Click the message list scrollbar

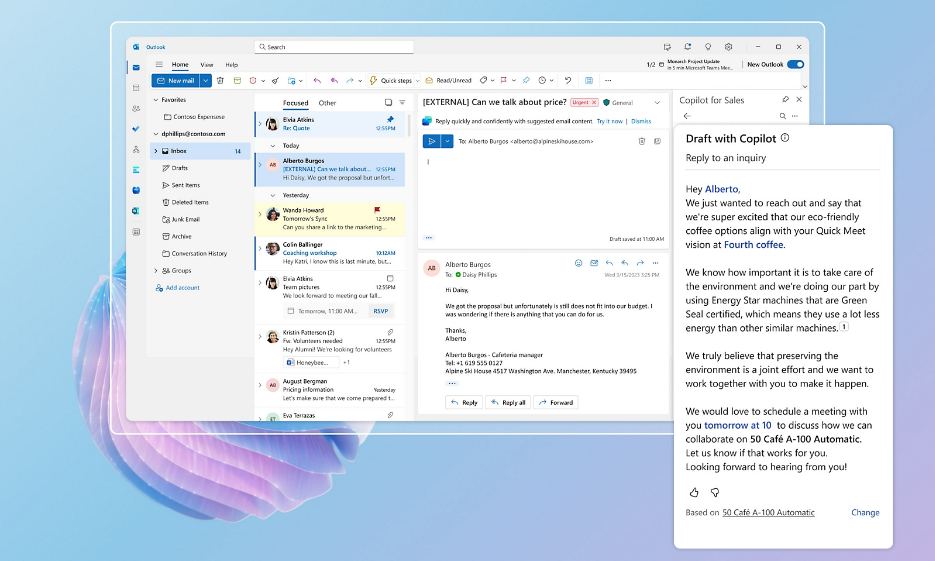(x=408, y=125)
